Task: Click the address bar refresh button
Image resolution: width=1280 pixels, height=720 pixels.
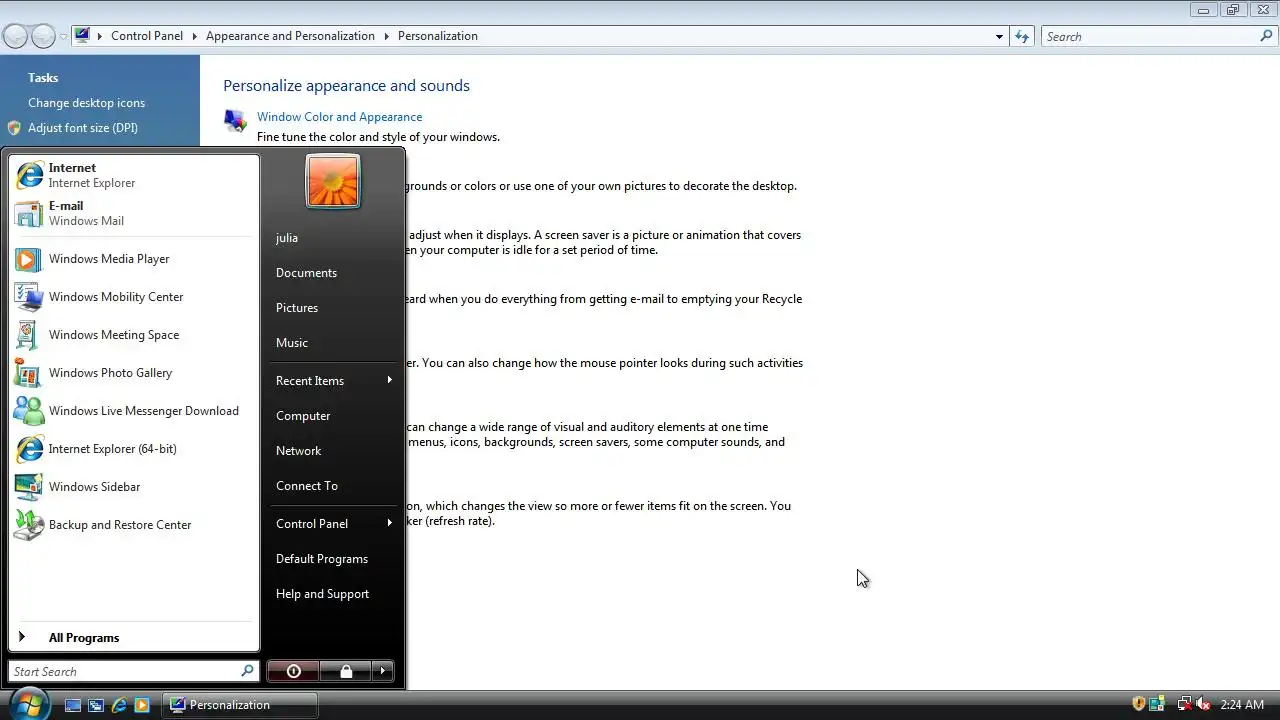Action: pos(1021,36)
